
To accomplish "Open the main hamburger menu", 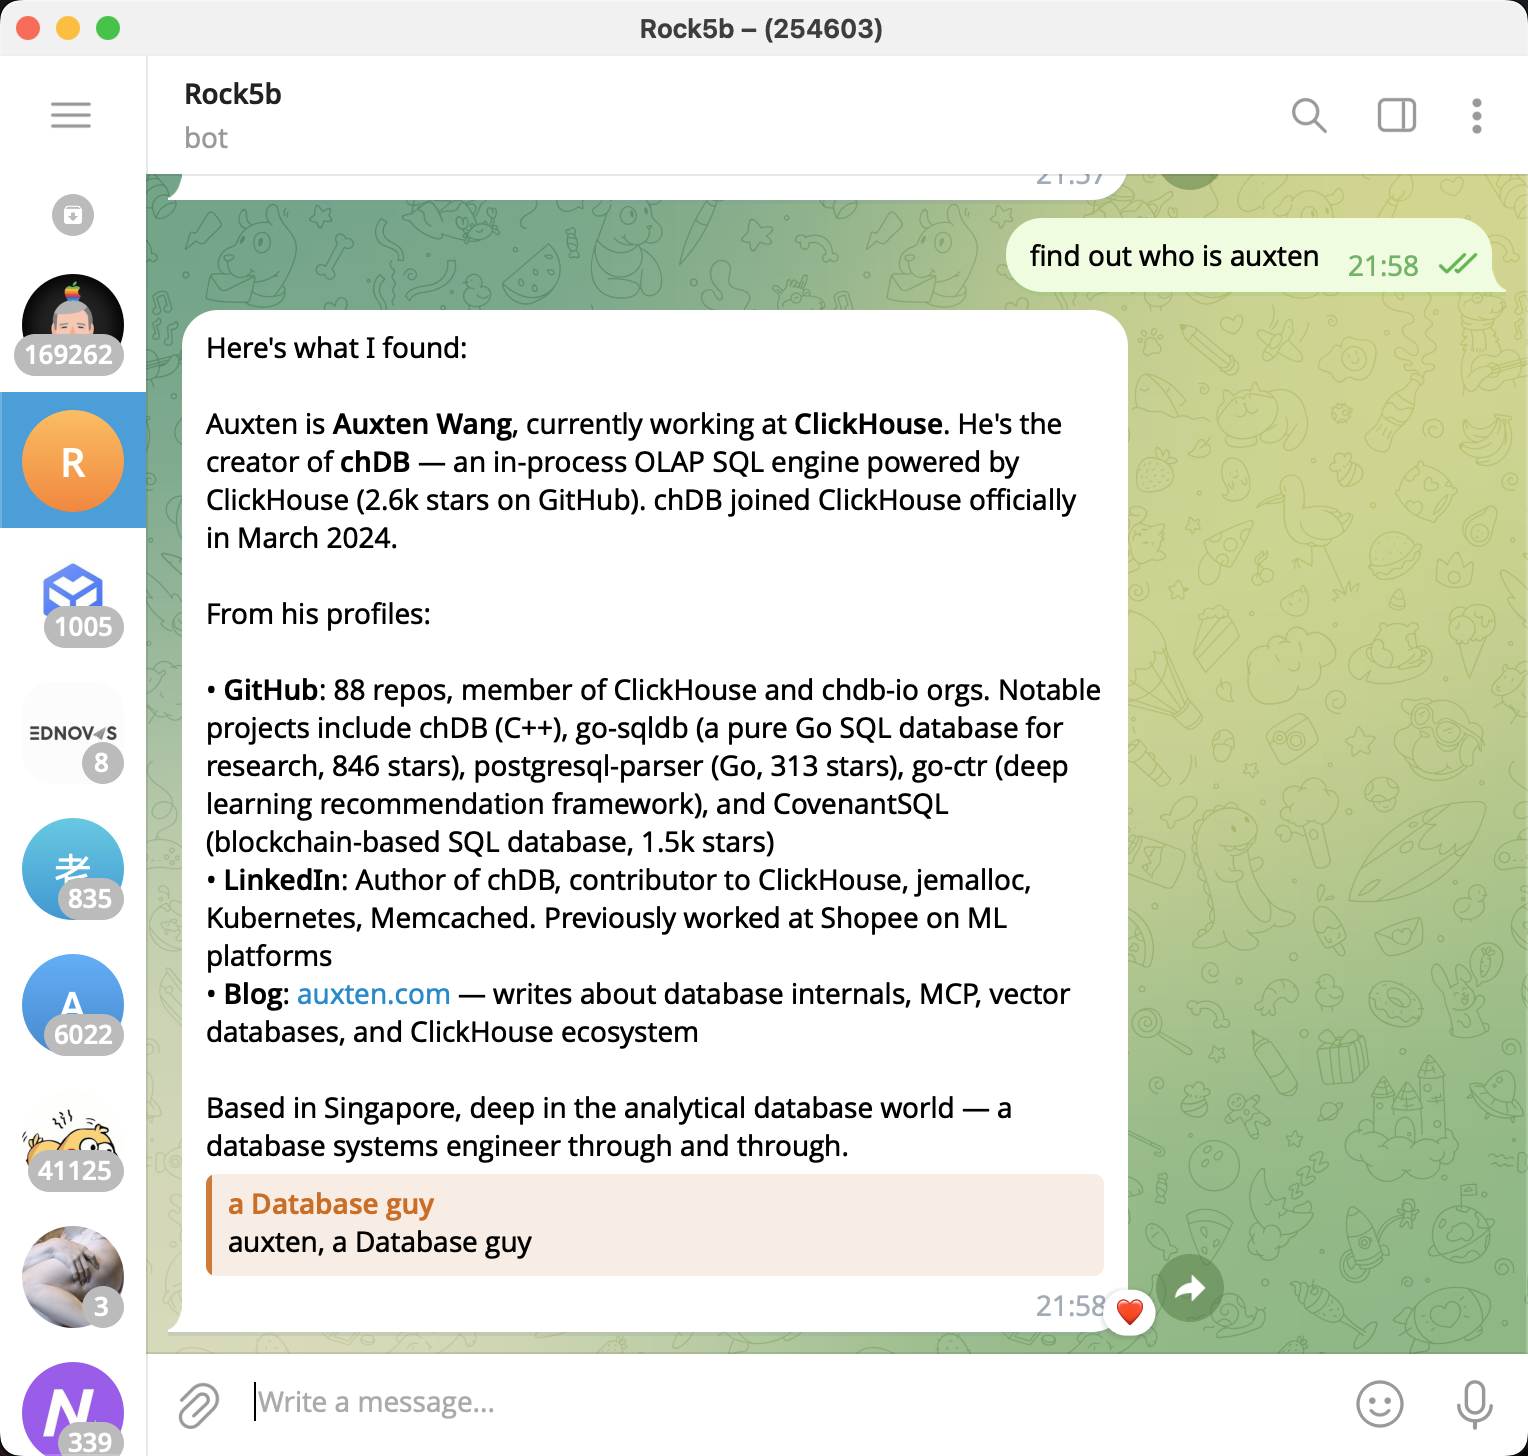I will [71, 115].
